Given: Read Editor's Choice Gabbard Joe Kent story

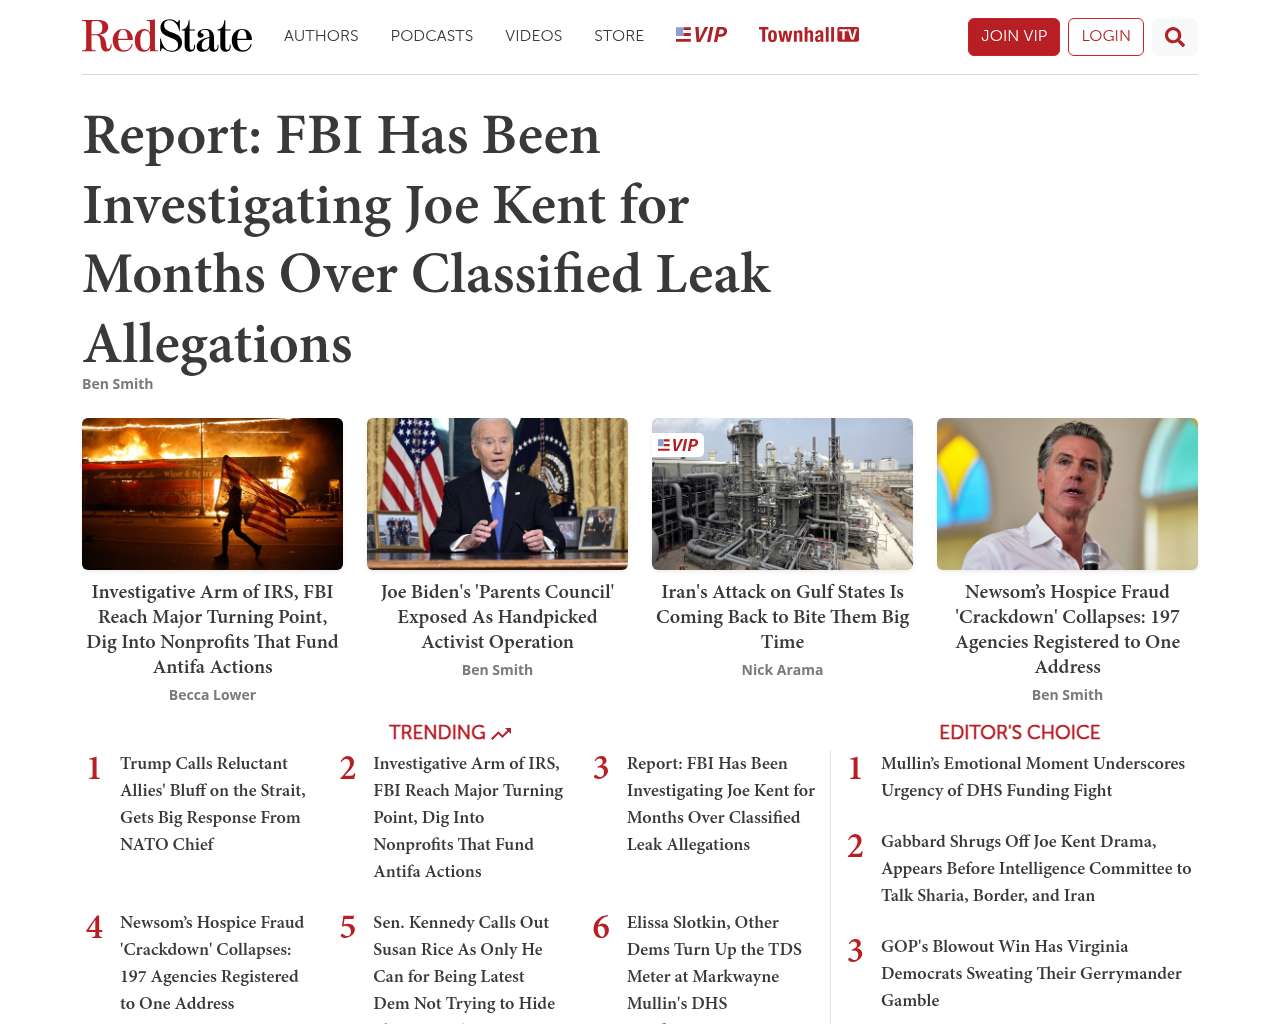Looking at the screenshot, I should point(1036,868).
